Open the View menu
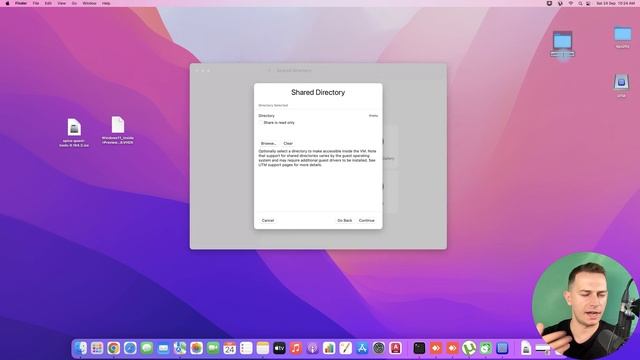Screen dimensions: 640x360 [x=62, y=3]
